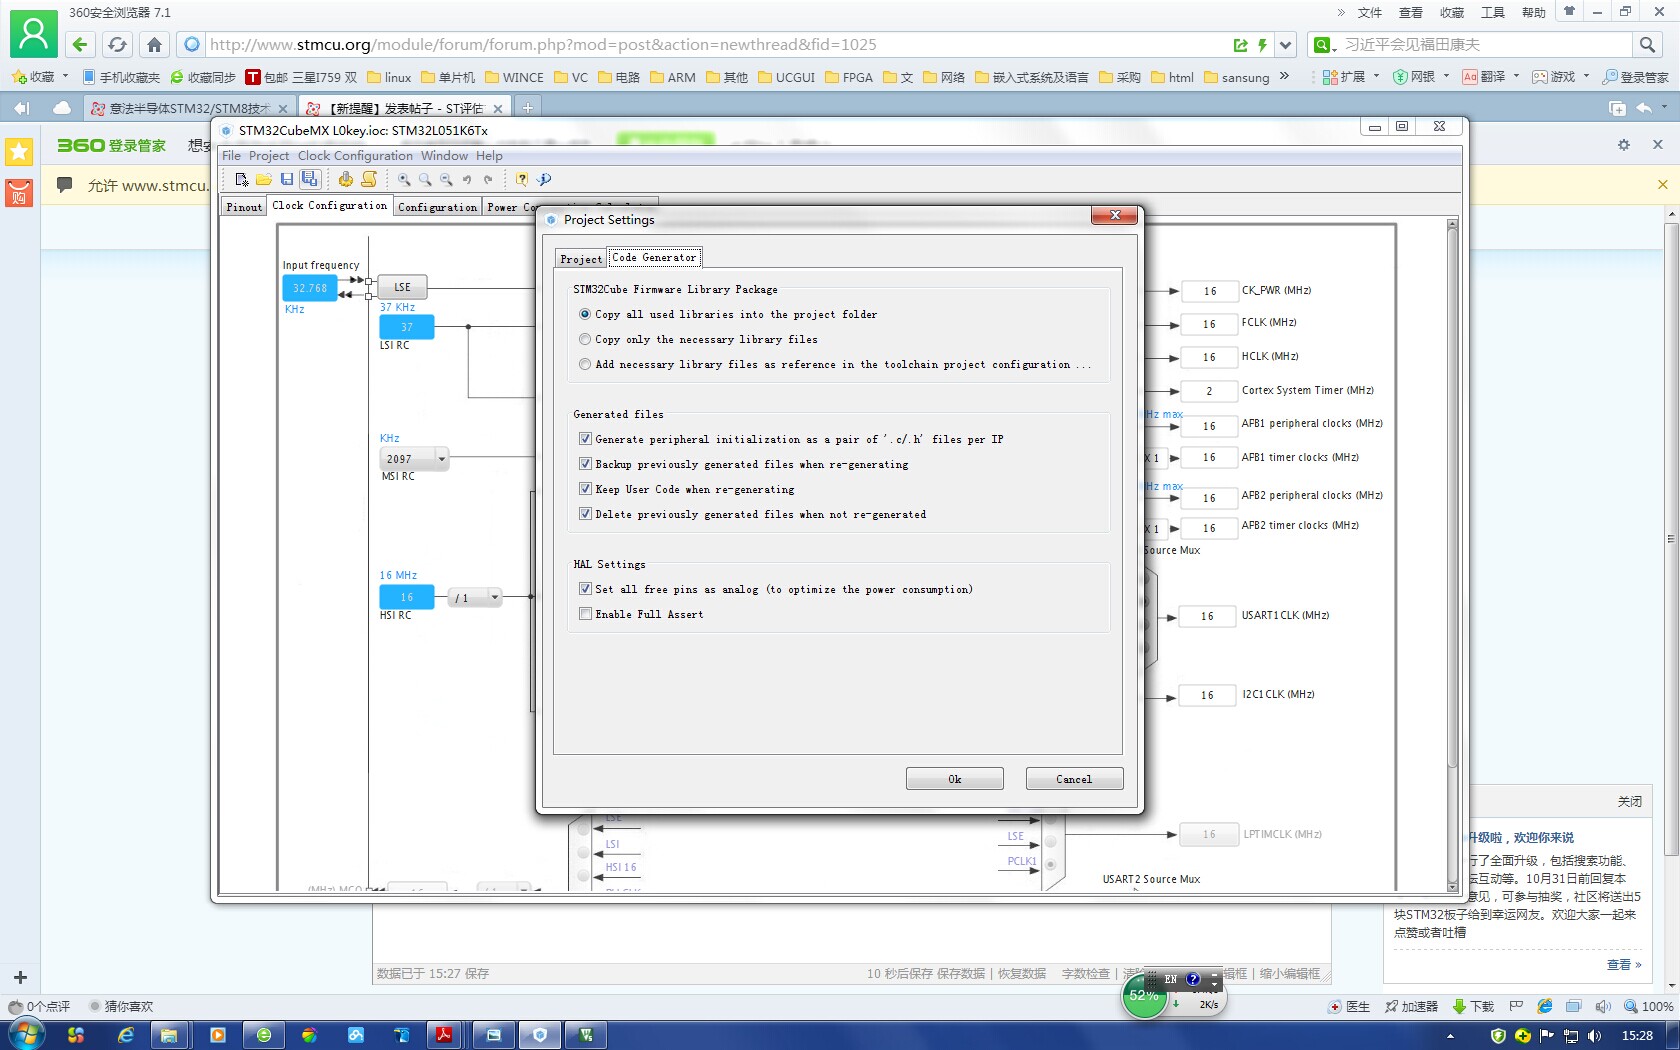Click the 登录管家 bookmark bar button
1680x1050 pixels.
coord(1635,77)
